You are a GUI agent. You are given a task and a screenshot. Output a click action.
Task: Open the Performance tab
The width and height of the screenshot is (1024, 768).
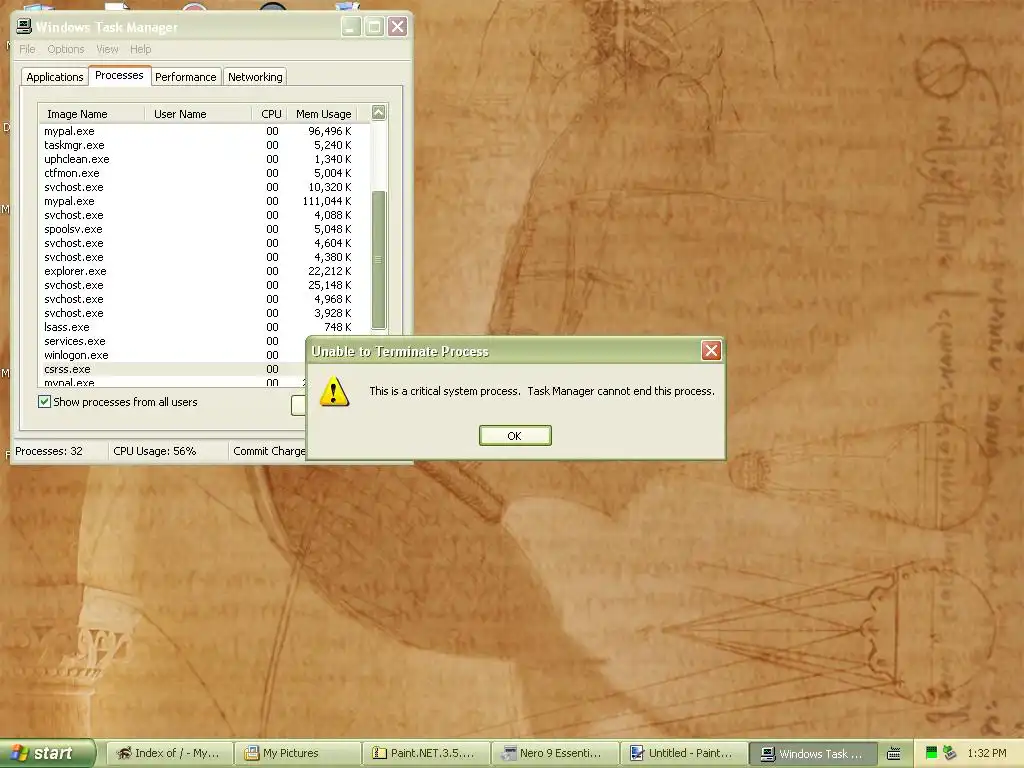pyautogui.click(x=185, y=77)
